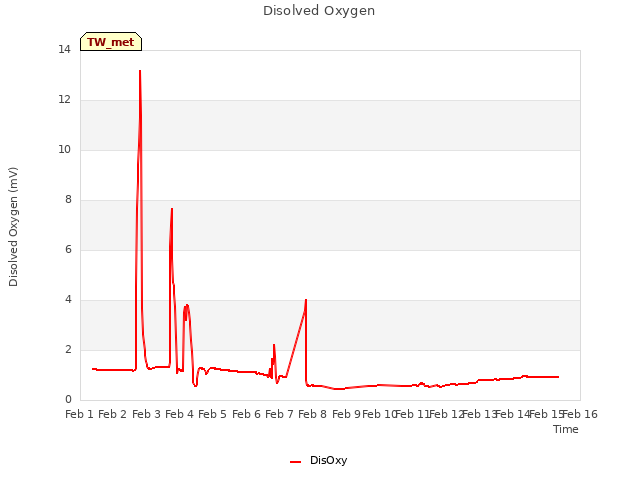Click the Feb 9 x-axis tick label
This screenshot has width=640, height=480.
point(346,415)
